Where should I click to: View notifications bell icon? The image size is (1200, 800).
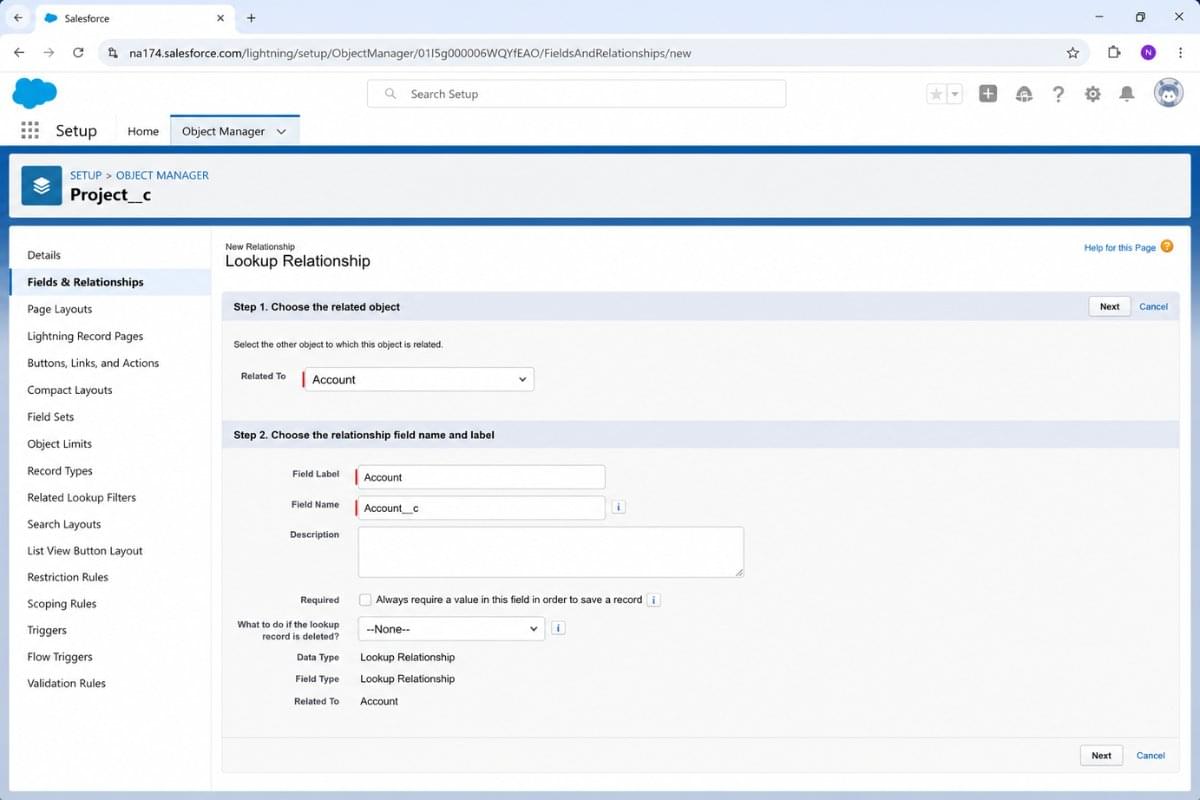pyautogui.click(x=1127, y=94)
